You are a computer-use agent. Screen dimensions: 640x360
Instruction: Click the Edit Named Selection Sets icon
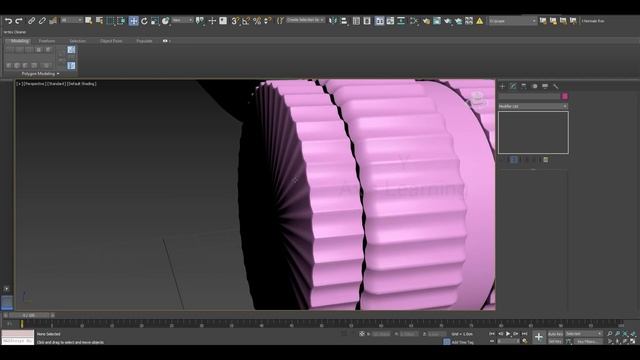click(x=280, y=21)
